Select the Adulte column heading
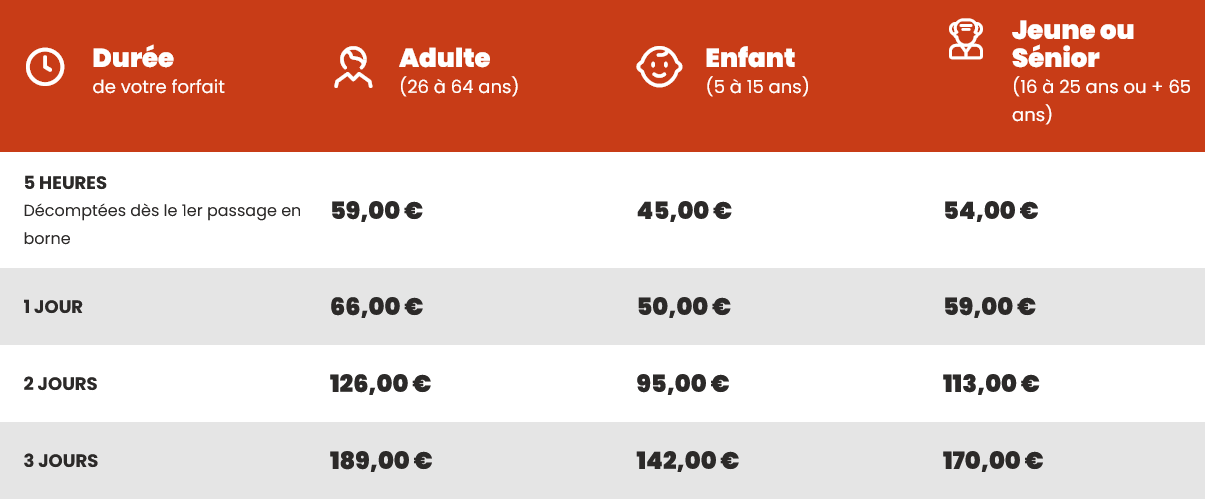Viewport: 1205px width, 499px height. [445, 57]
